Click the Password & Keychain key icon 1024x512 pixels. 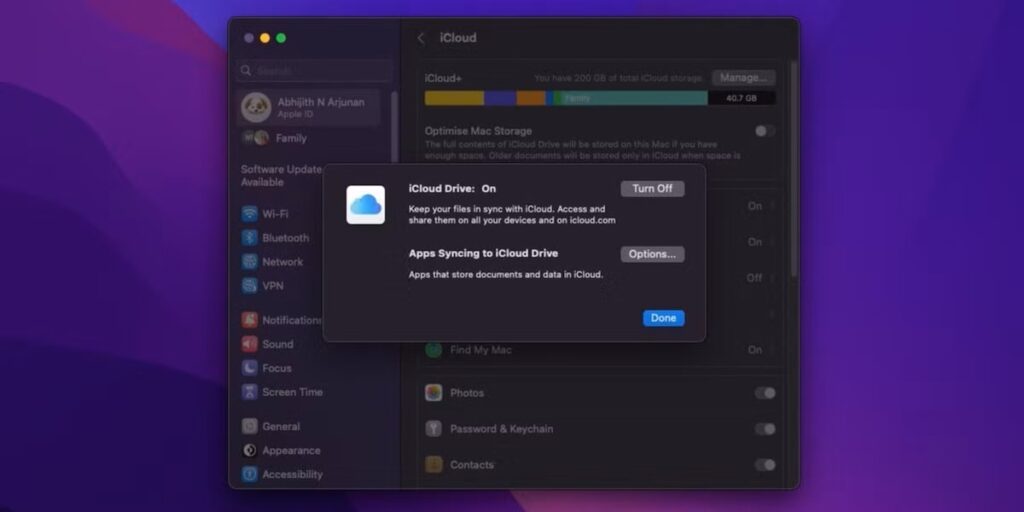434,429
